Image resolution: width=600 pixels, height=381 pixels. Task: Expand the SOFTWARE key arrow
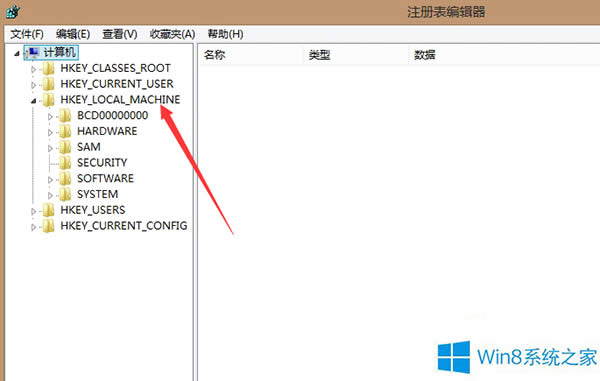[50, 179]
